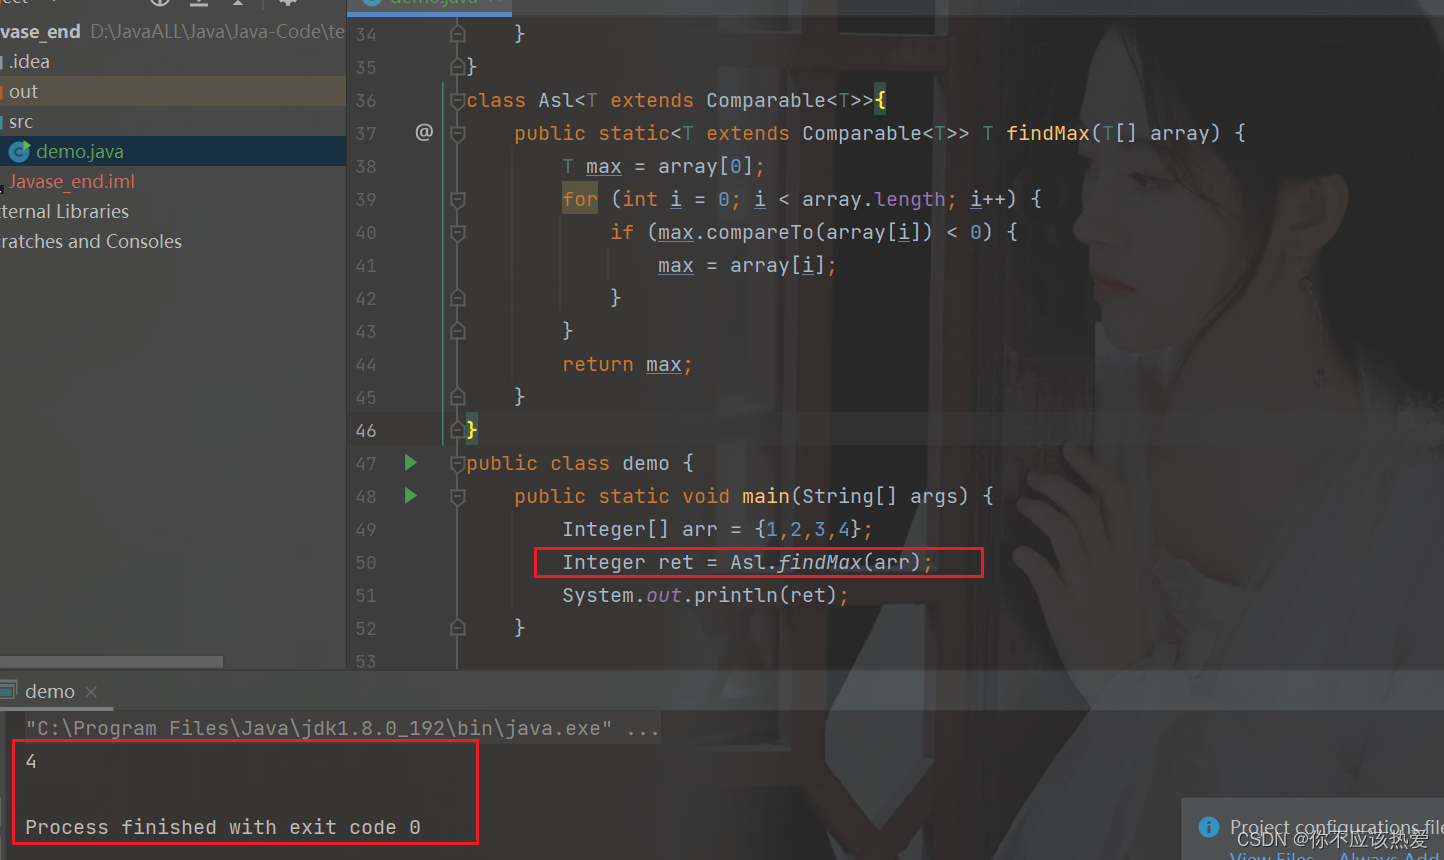The image size is (1444, 860).
Task: Open the Project panel settings gear
Action: click(288, 3)
